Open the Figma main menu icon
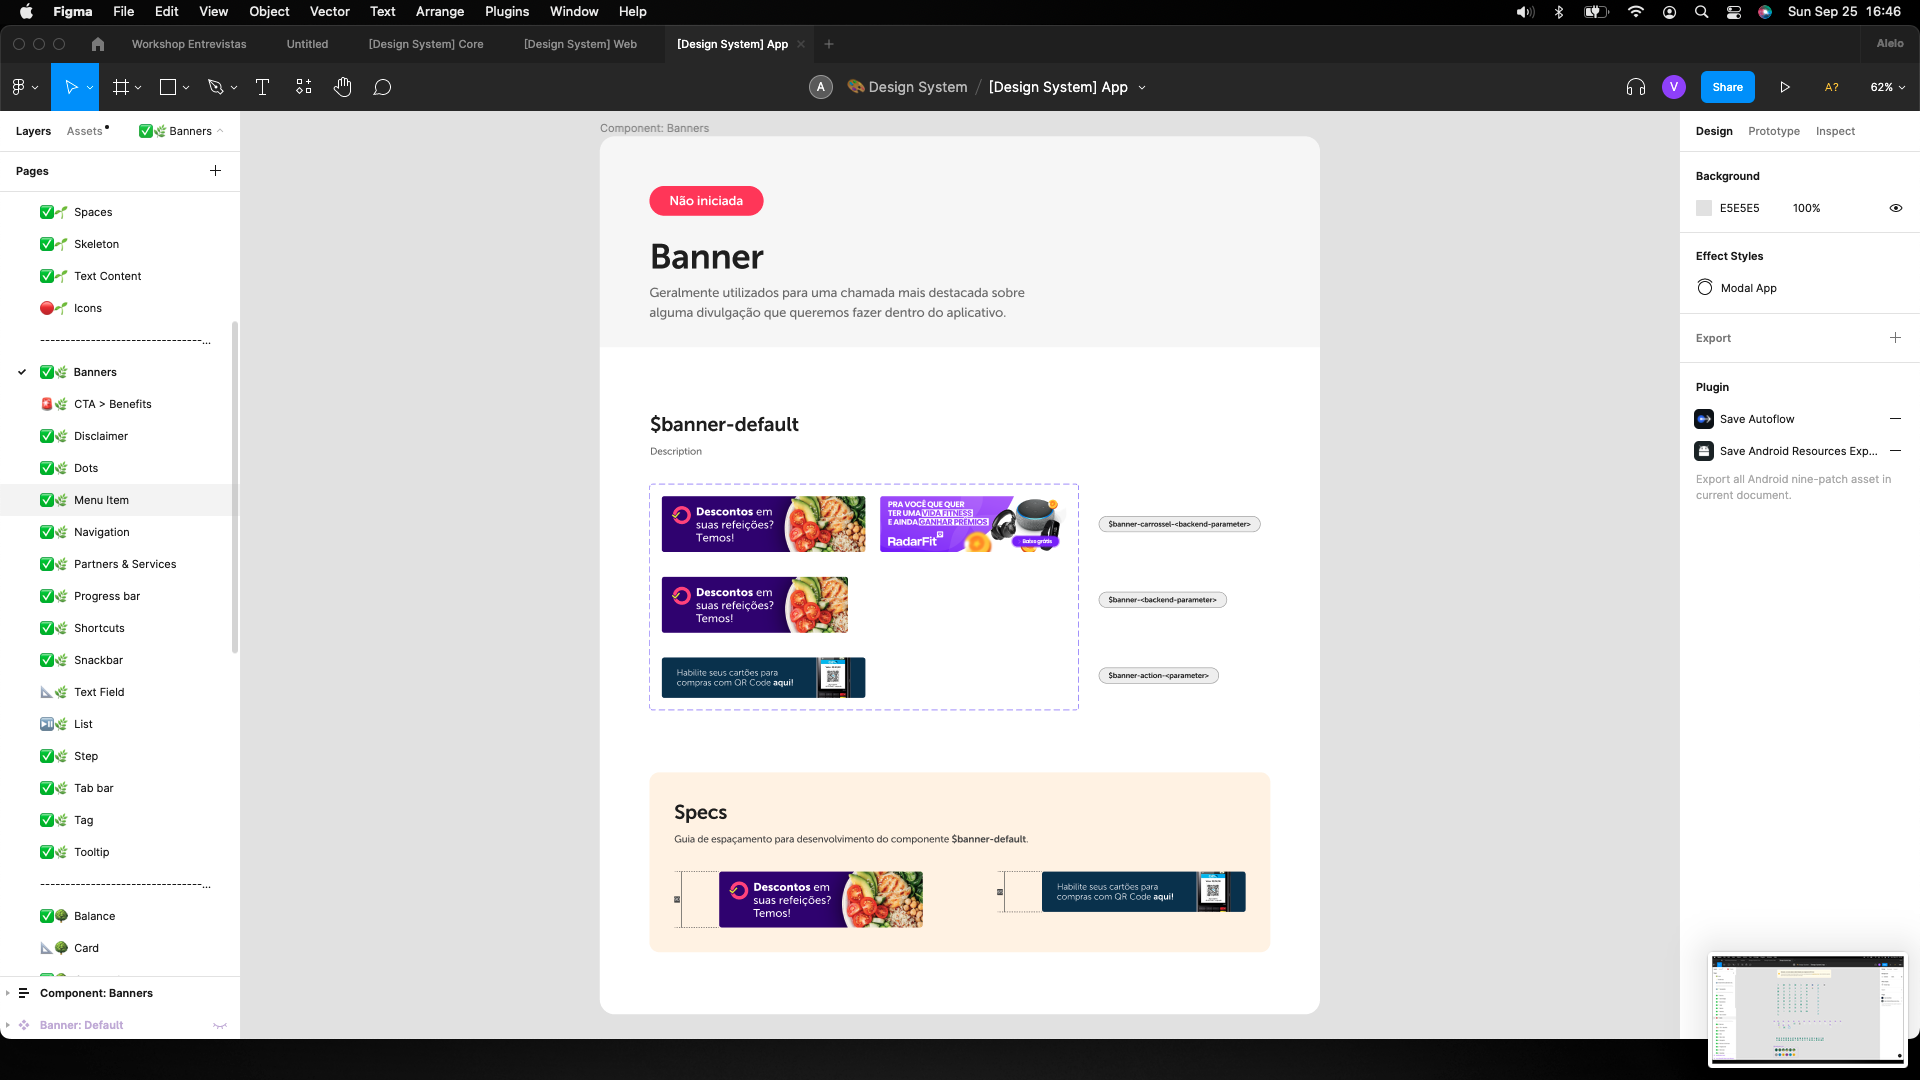 pyautogui.click(x=19, y=87)
